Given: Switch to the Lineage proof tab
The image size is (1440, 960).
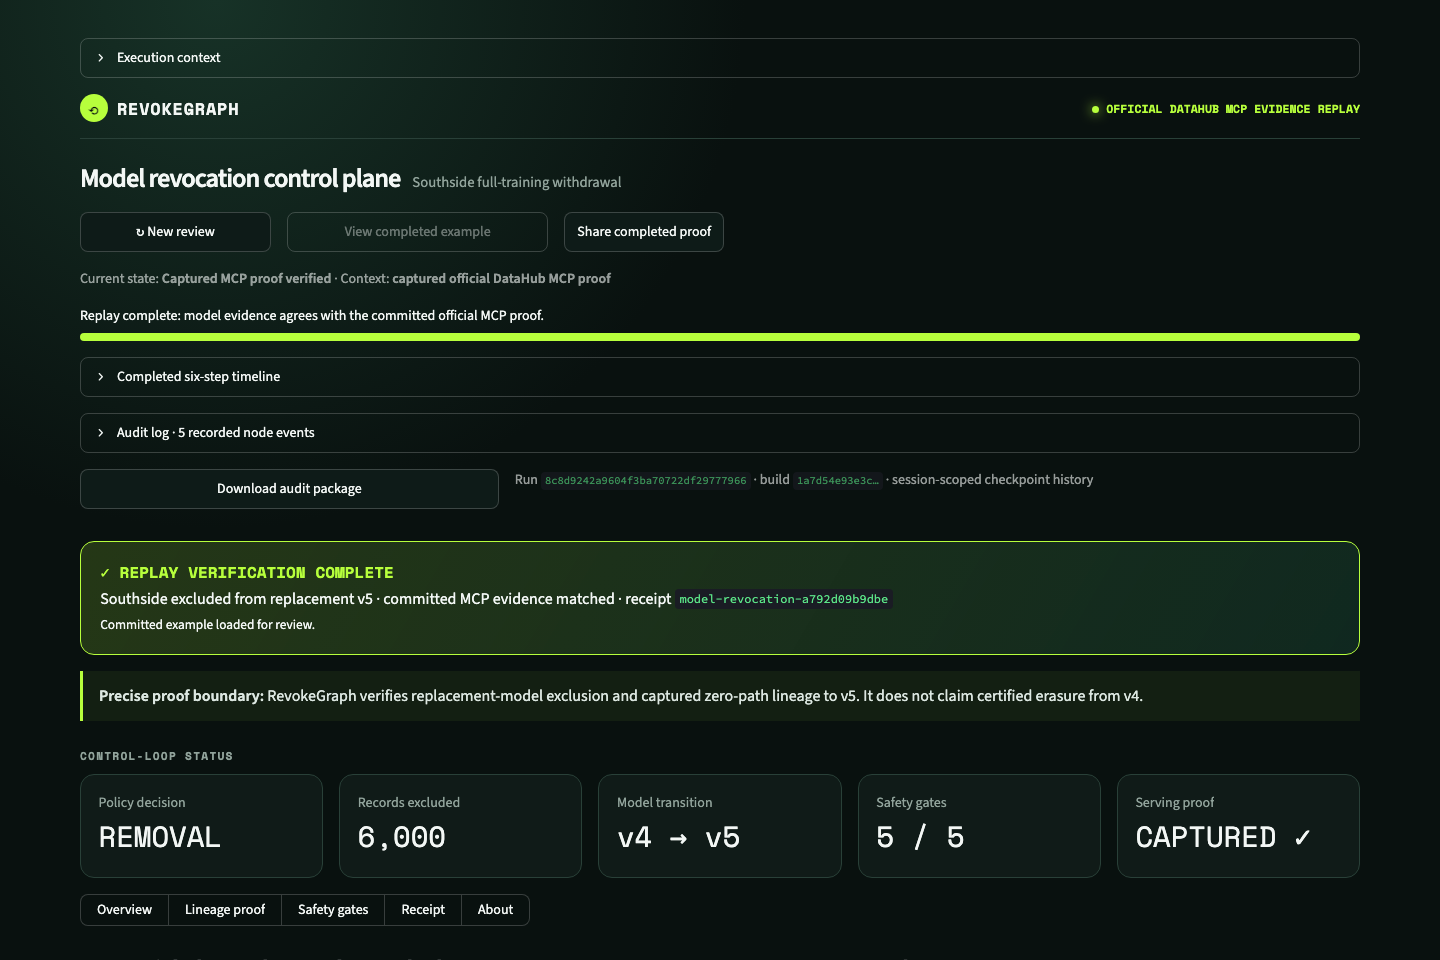Looking at the screenshot, I should coord(225,910).
